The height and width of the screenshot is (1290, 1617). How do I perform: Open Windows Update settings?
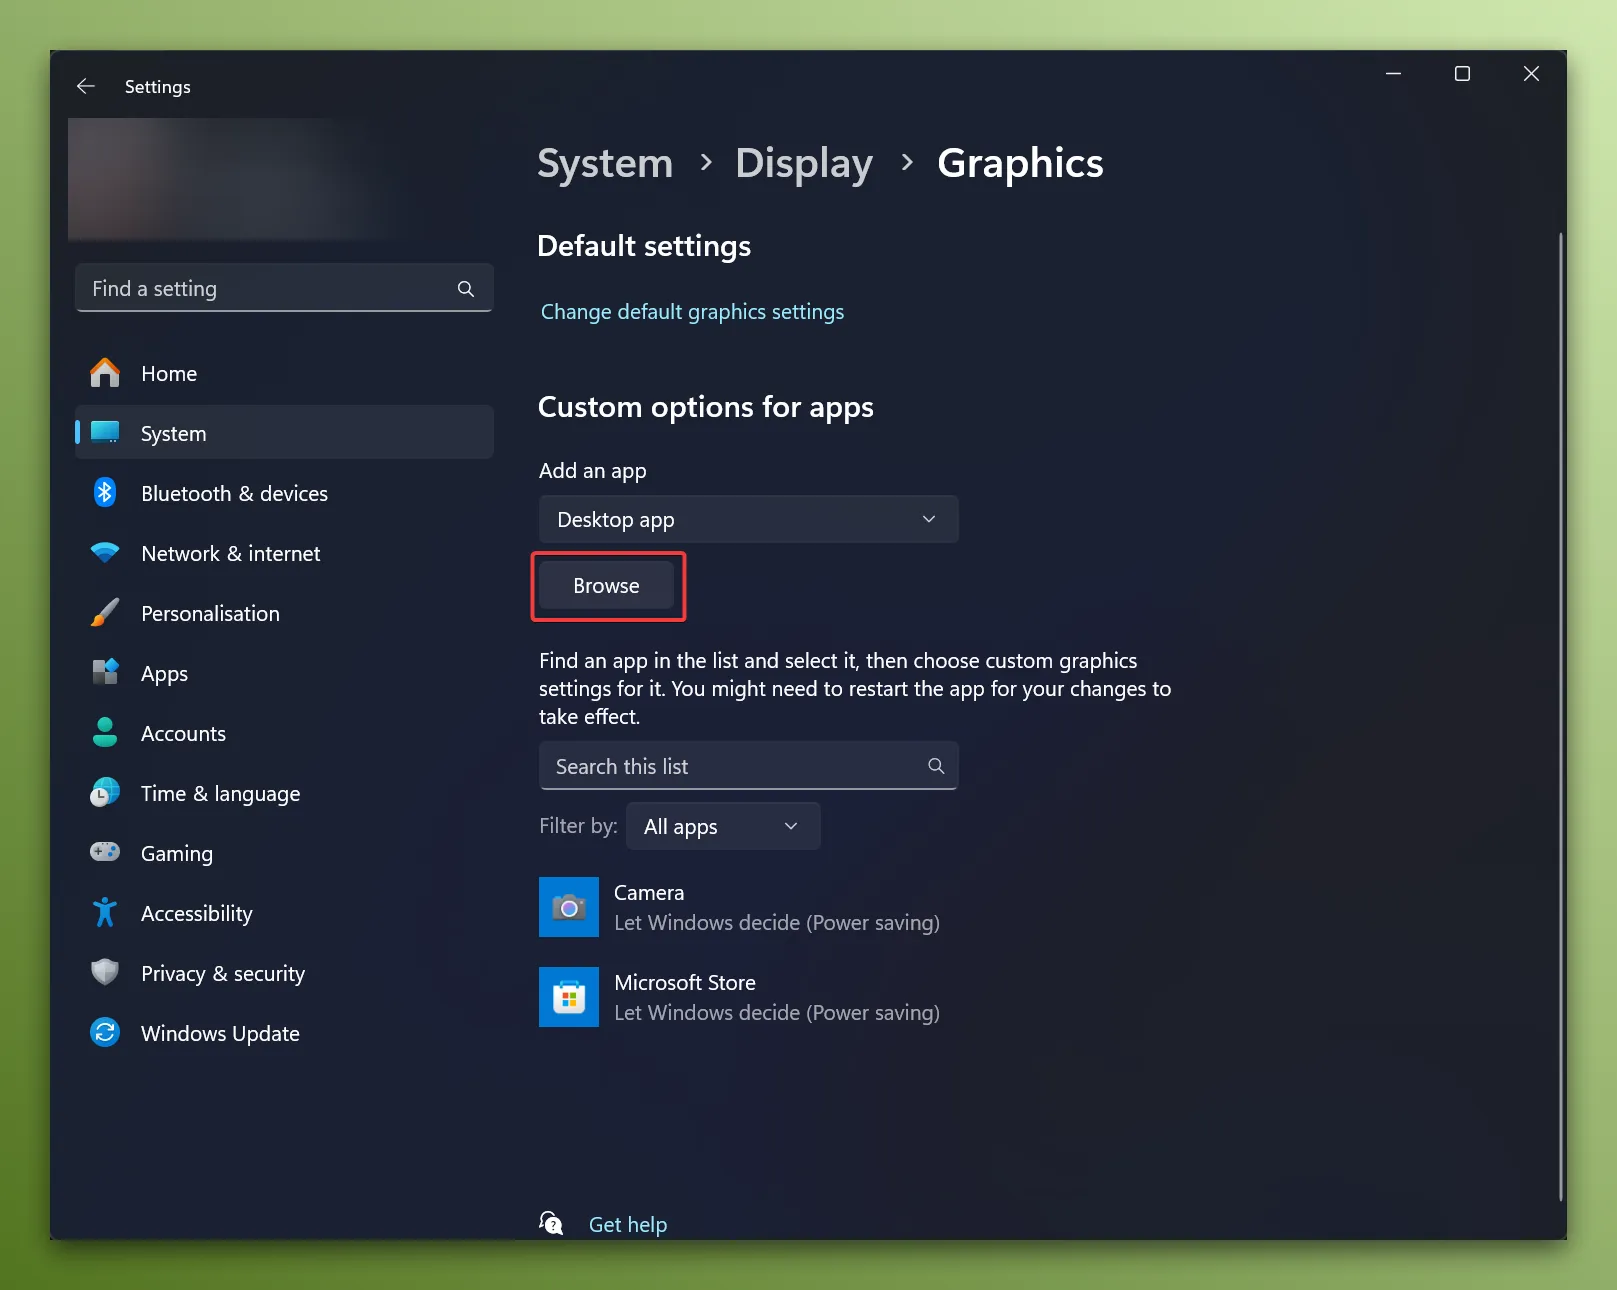click(x=220, y=1033)
